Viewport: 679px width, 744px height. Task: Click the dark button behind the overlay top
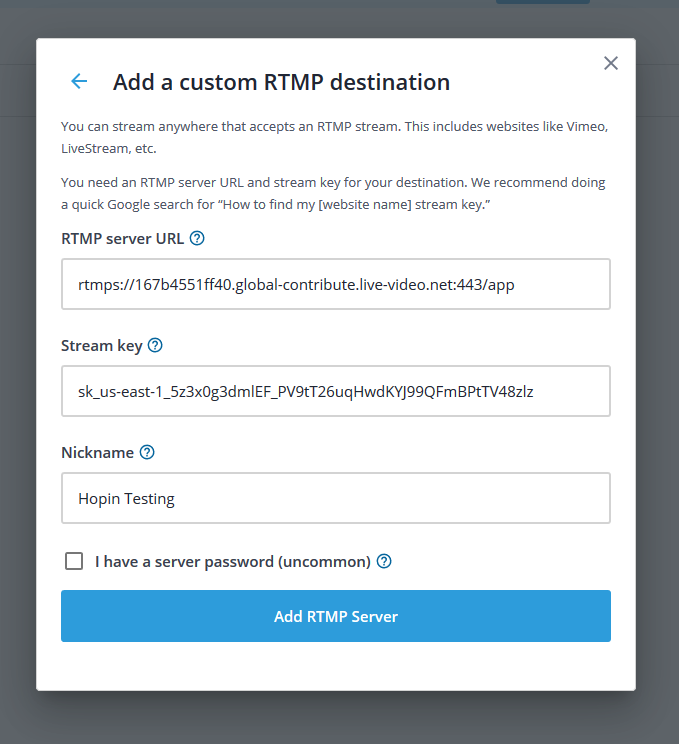click(543, 2)
